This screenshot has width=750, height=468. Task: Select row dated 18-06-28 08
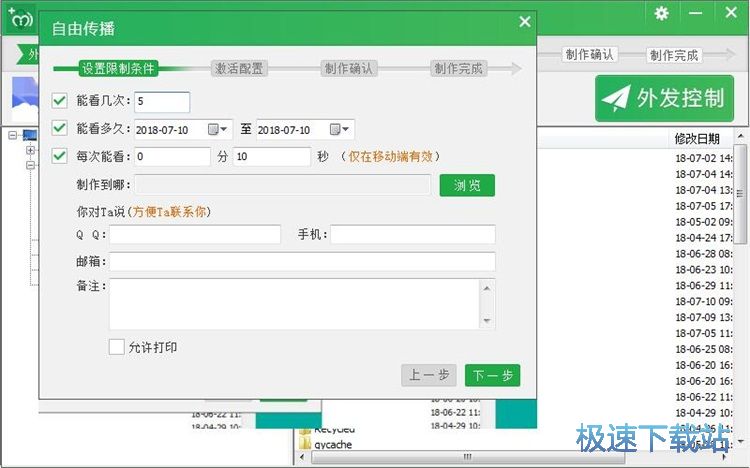coord(703,254)
